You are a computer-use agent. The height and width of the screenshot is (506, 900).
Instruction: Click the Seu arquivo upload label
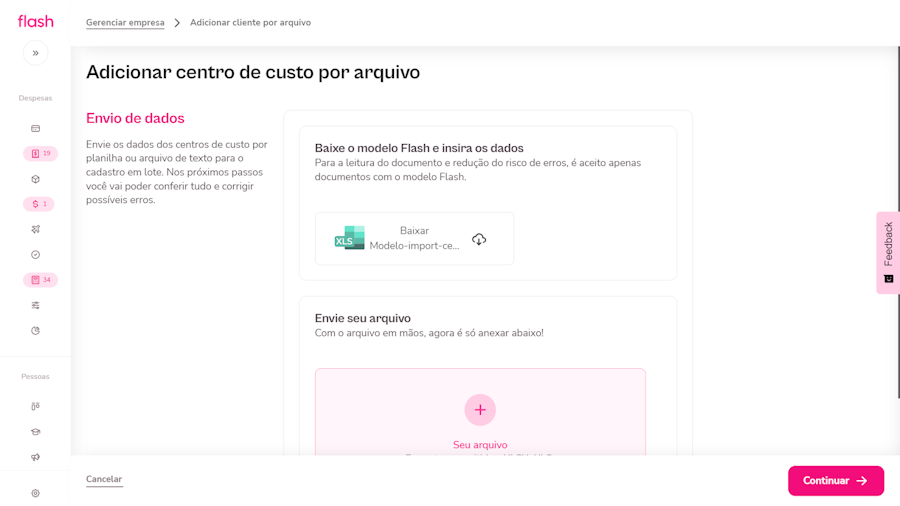coord(480,445)
